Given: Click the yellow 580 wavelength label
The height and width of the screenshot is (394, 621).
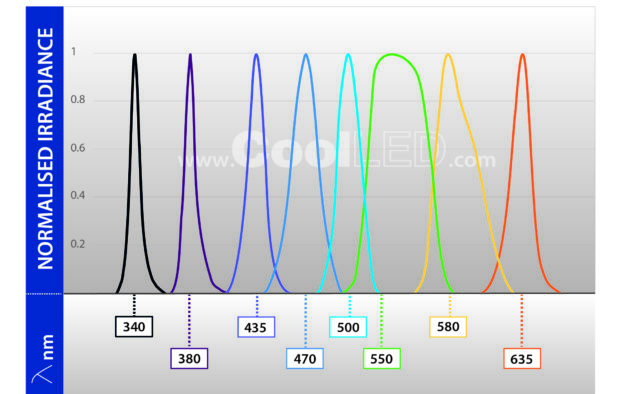Looking at the screenshot, I should (448, 327).
